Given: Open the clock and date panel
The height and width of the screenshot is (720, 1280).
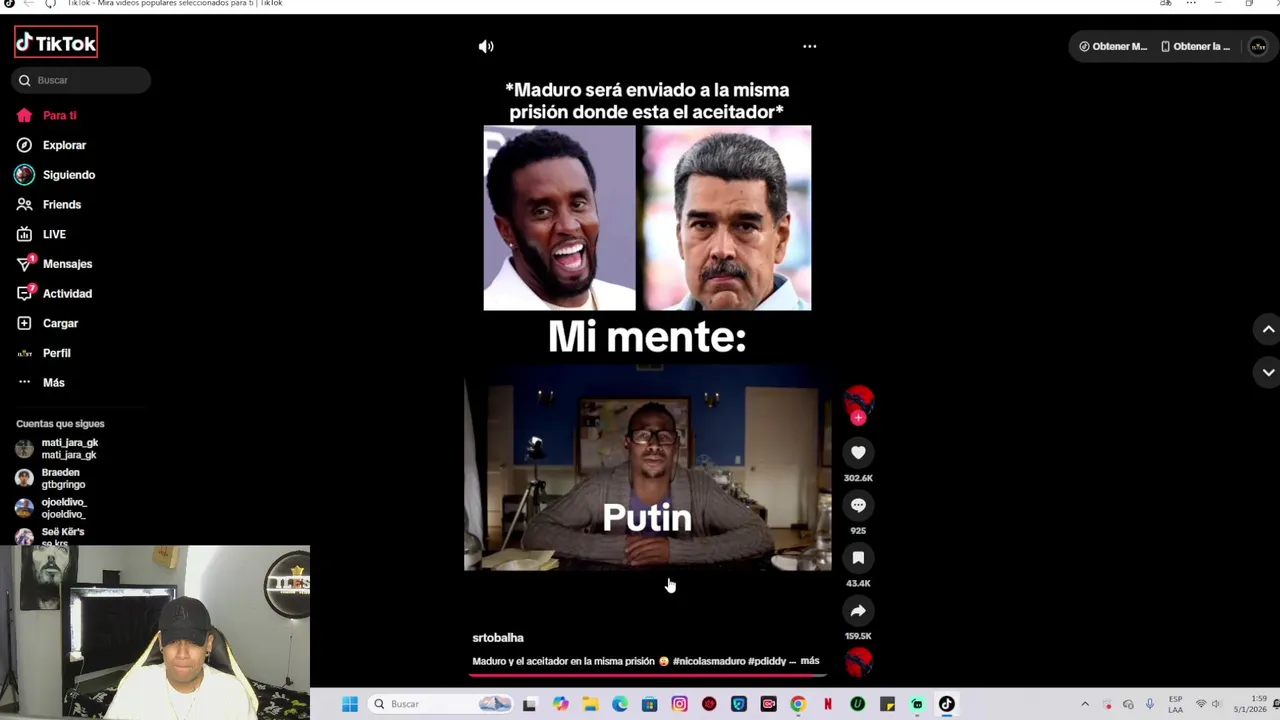Looking at the screenshot, I should [x=1250, y=704].
